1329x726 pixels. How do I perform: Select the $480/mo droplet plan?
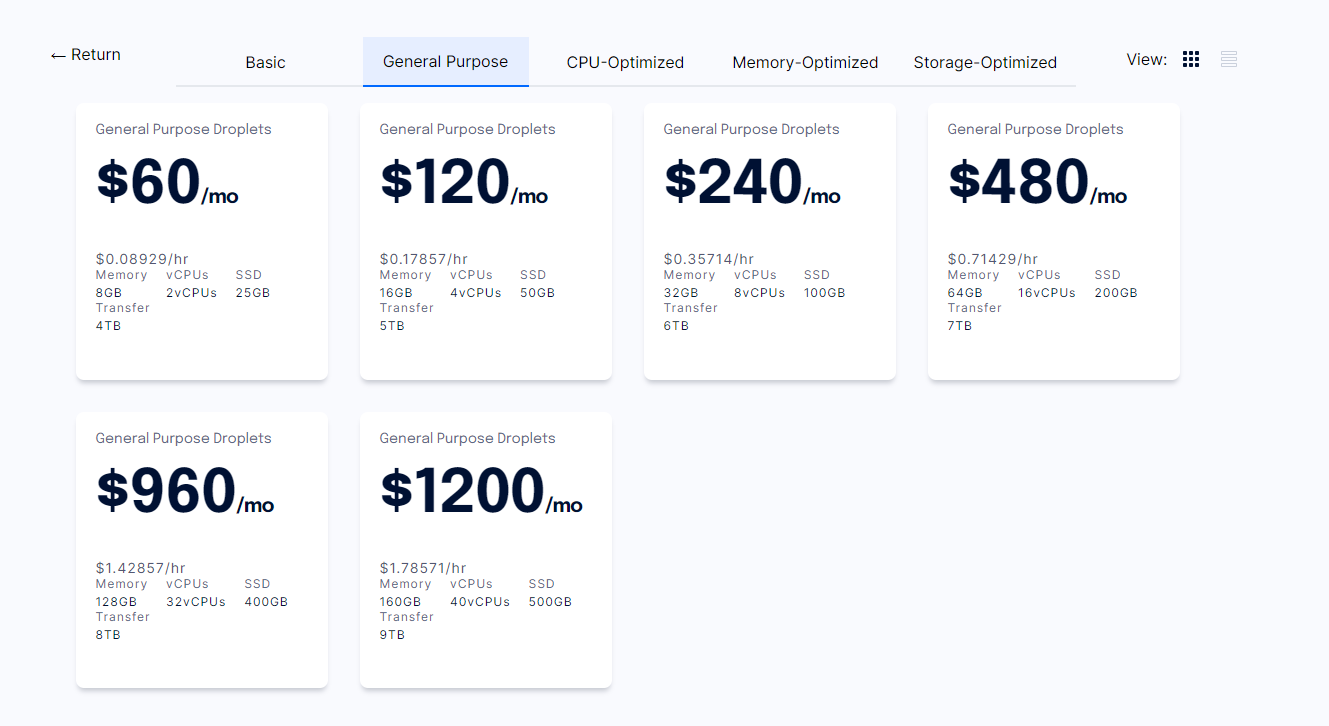[x=1054, y=241]
